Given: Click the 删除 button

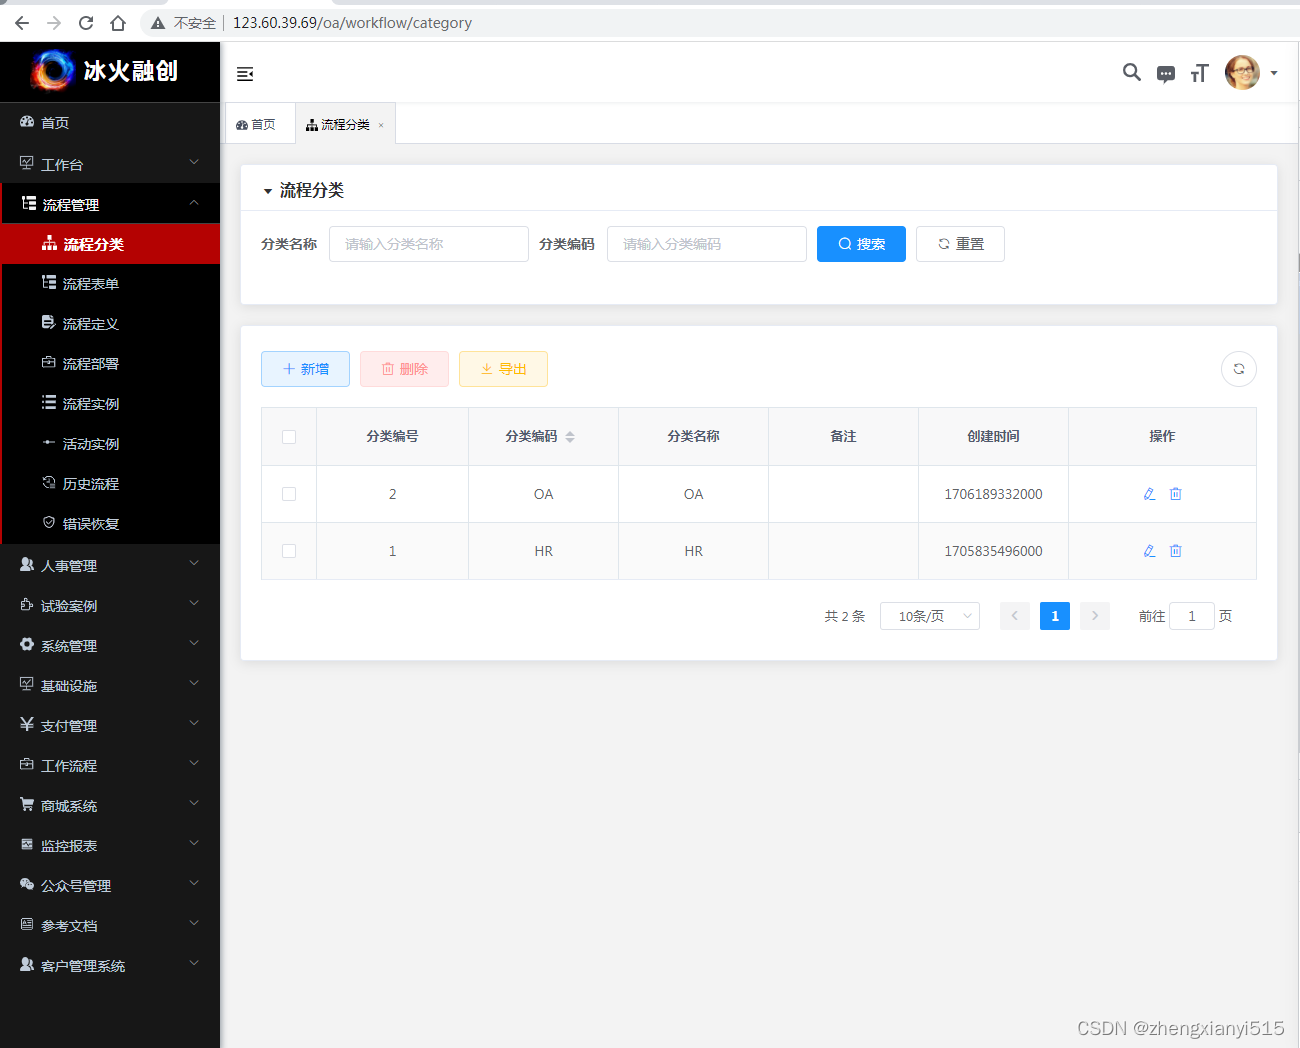Looking at the screenshot, I should (404, 369).
